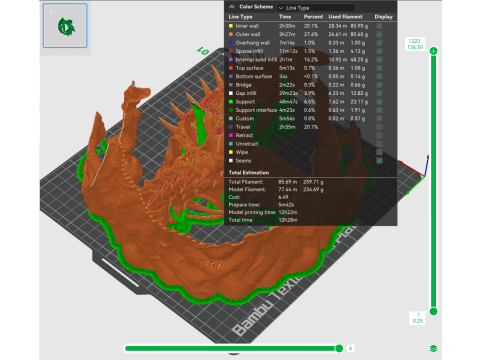Toggle Gap infill display checkbox

pos(379,93)
